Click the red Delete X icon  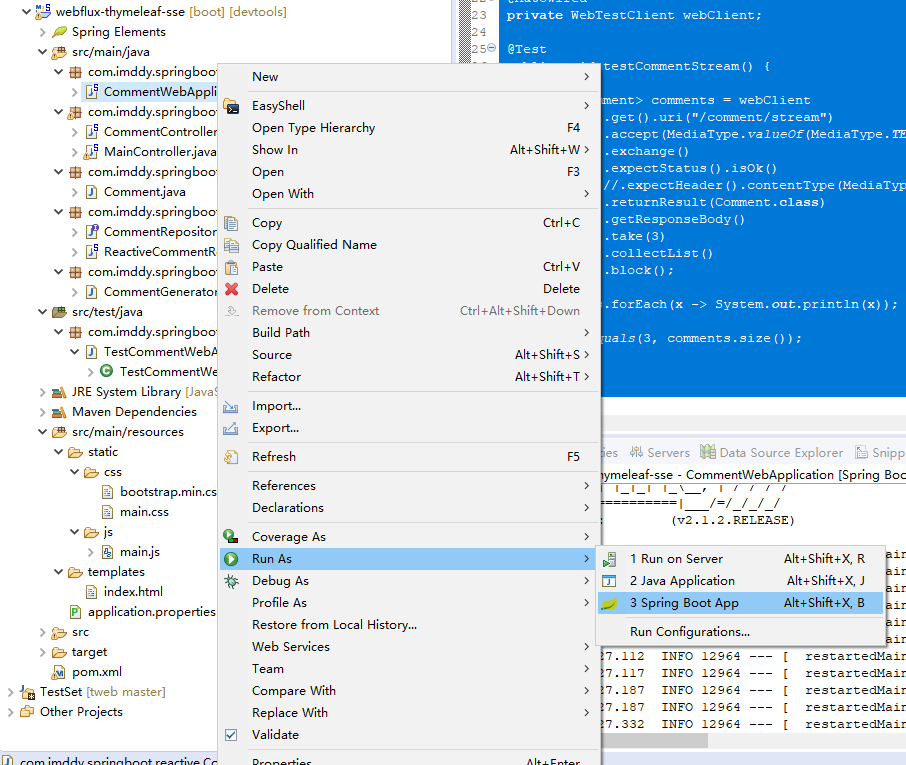point(231,289)
